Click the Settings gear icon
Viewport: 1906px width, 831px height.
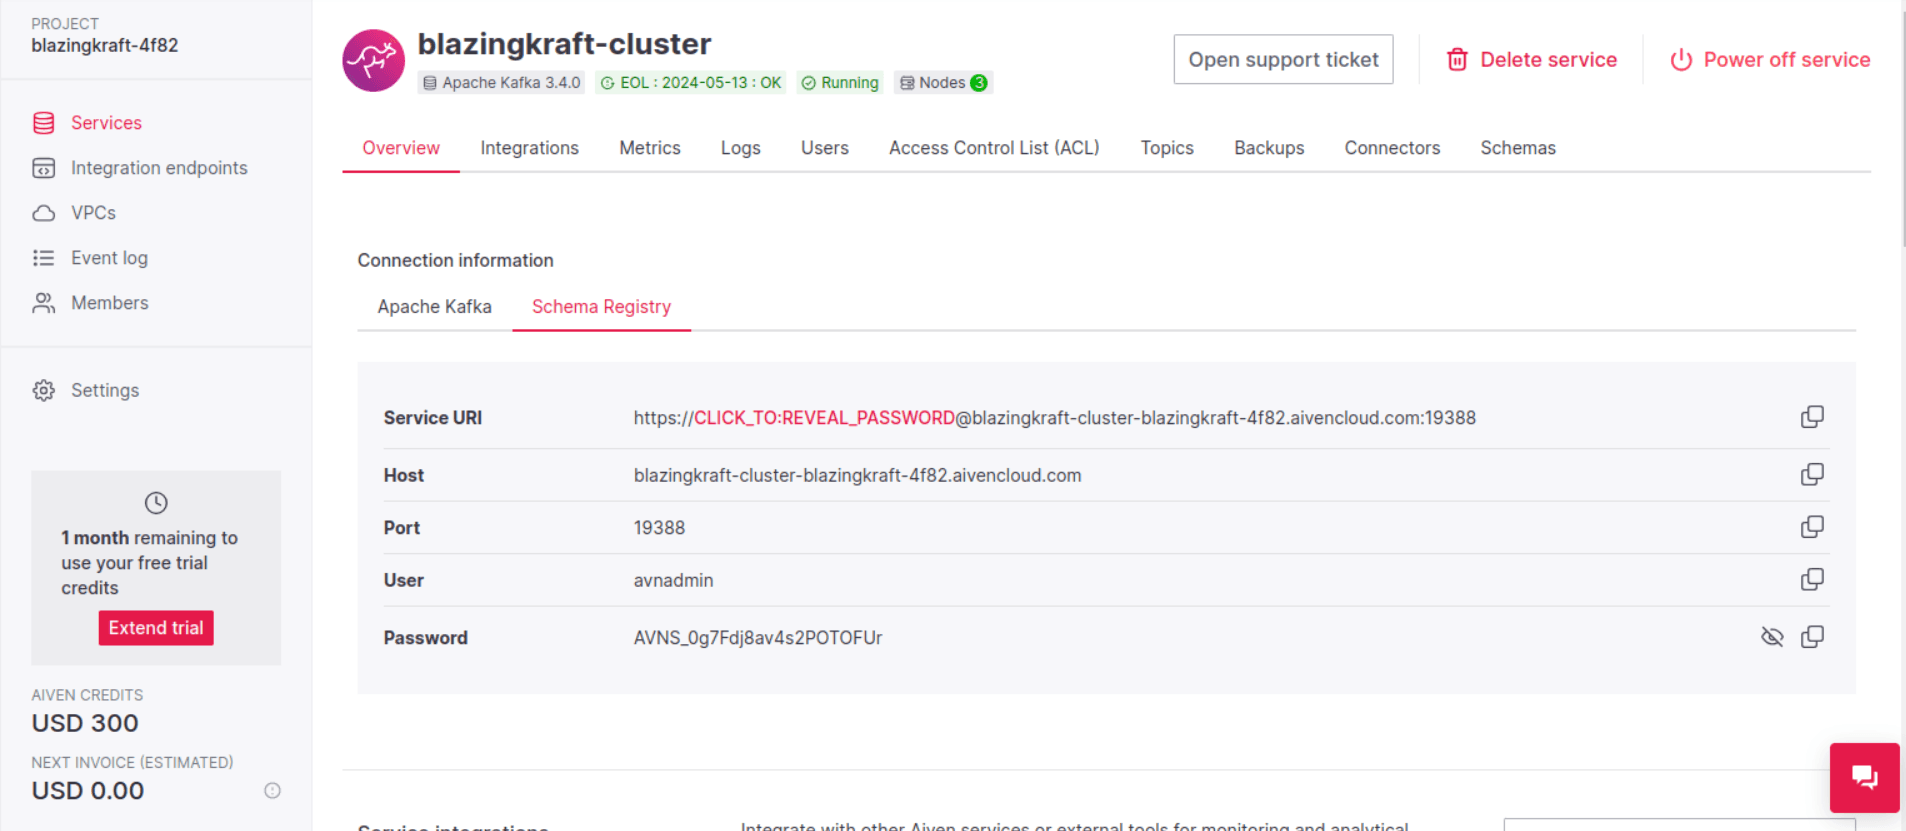tap(44, 390)
